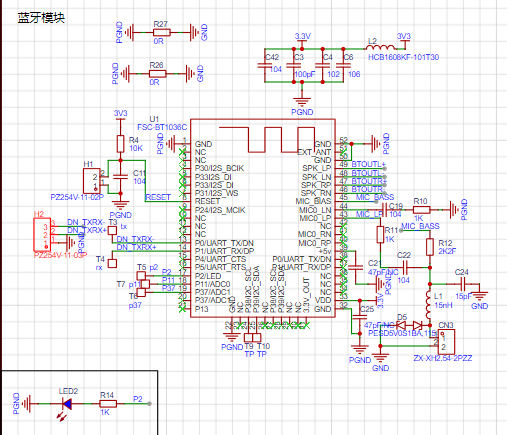
Task: Select the D5 diode symbol
Action: 409,325
